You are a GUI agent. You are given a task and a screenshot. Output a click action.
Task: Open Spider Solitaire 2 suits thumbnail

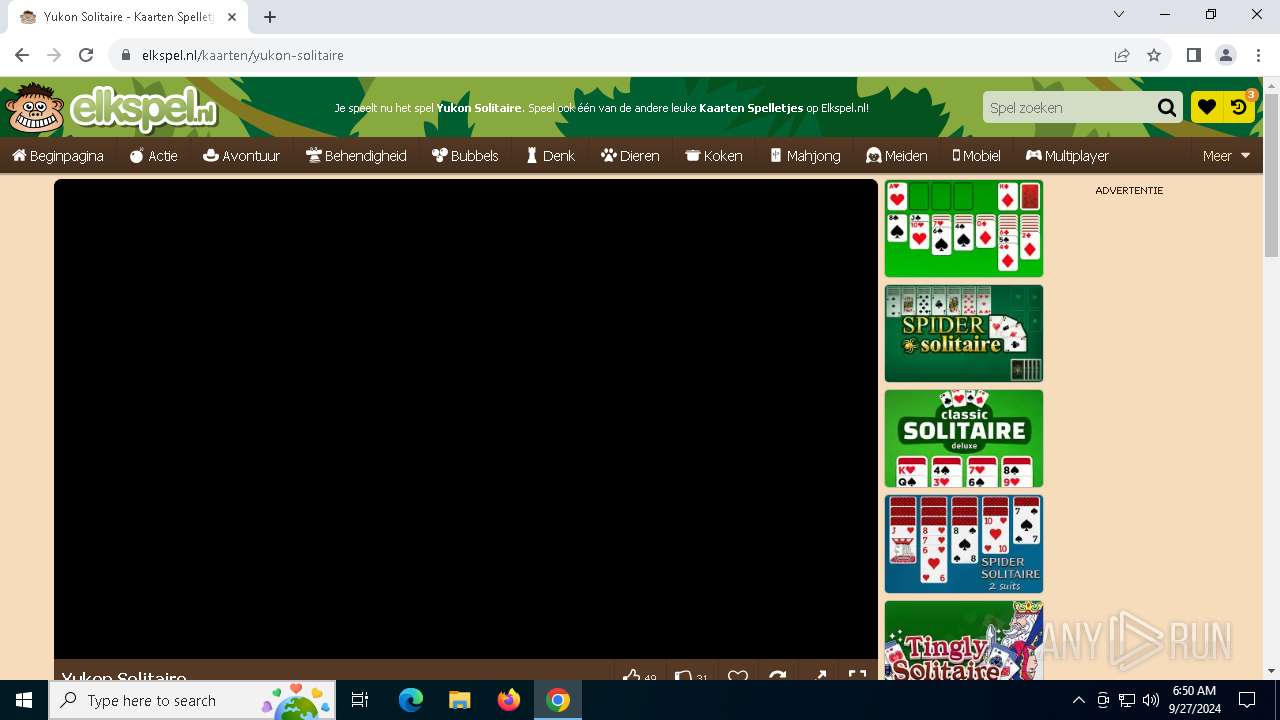964,543
